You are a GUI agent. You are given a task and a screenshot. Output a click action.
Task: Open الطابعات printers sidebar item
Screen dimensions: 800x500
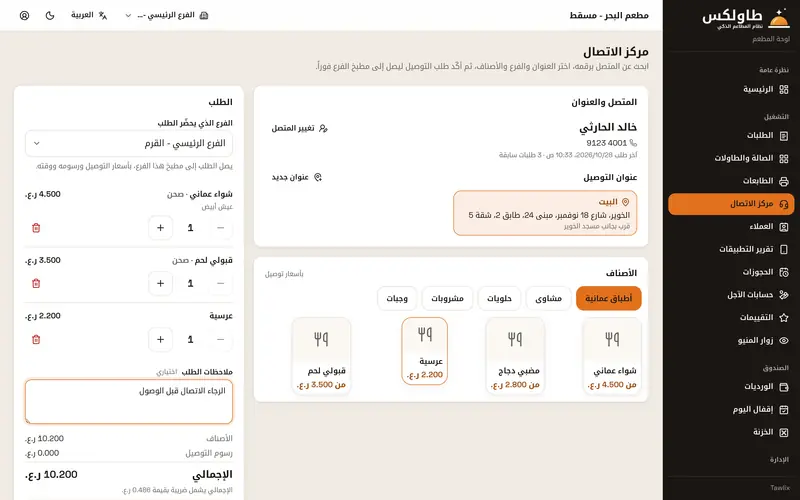point(731,181)
